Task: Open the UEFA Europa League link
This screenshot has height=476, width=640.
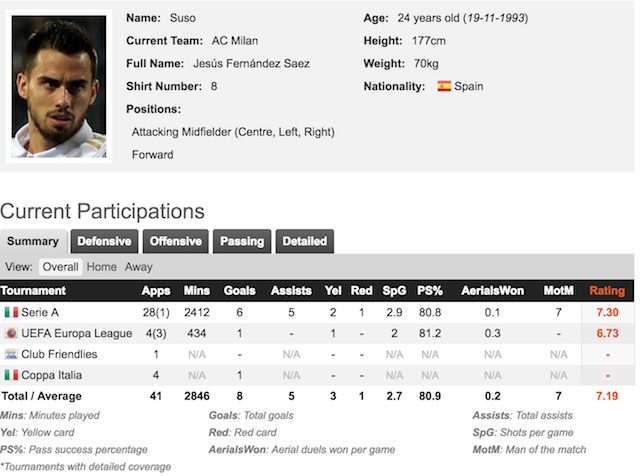Action: tap(77, 334)
